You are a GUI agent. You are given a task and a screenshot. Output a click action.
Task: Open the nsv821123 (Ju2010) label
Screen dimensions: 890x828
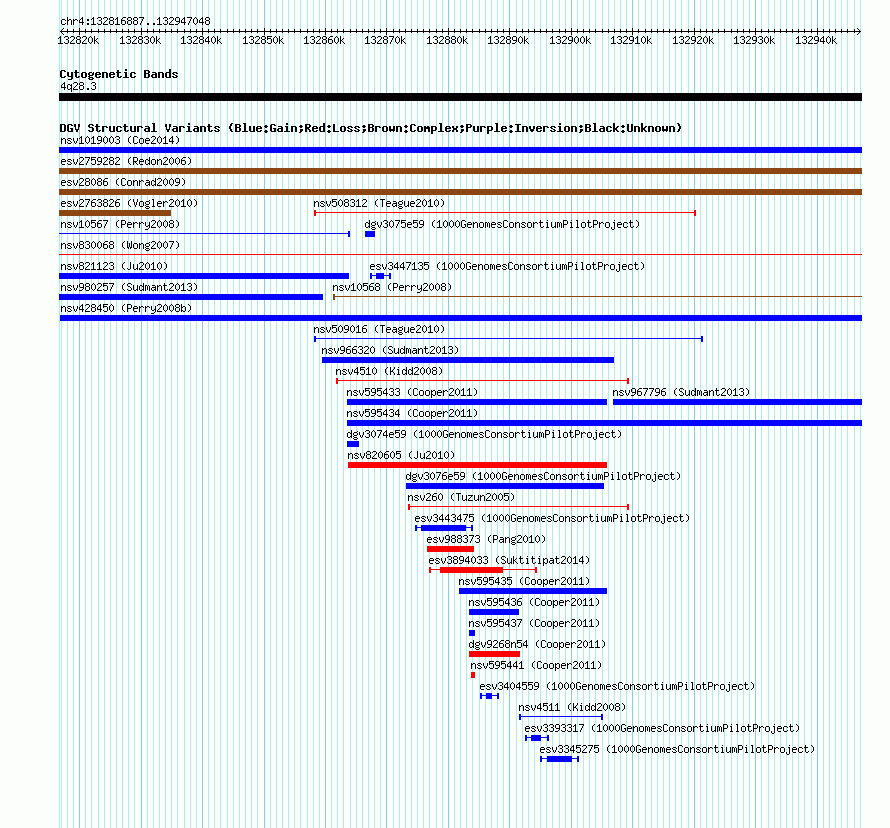[114, 266]
